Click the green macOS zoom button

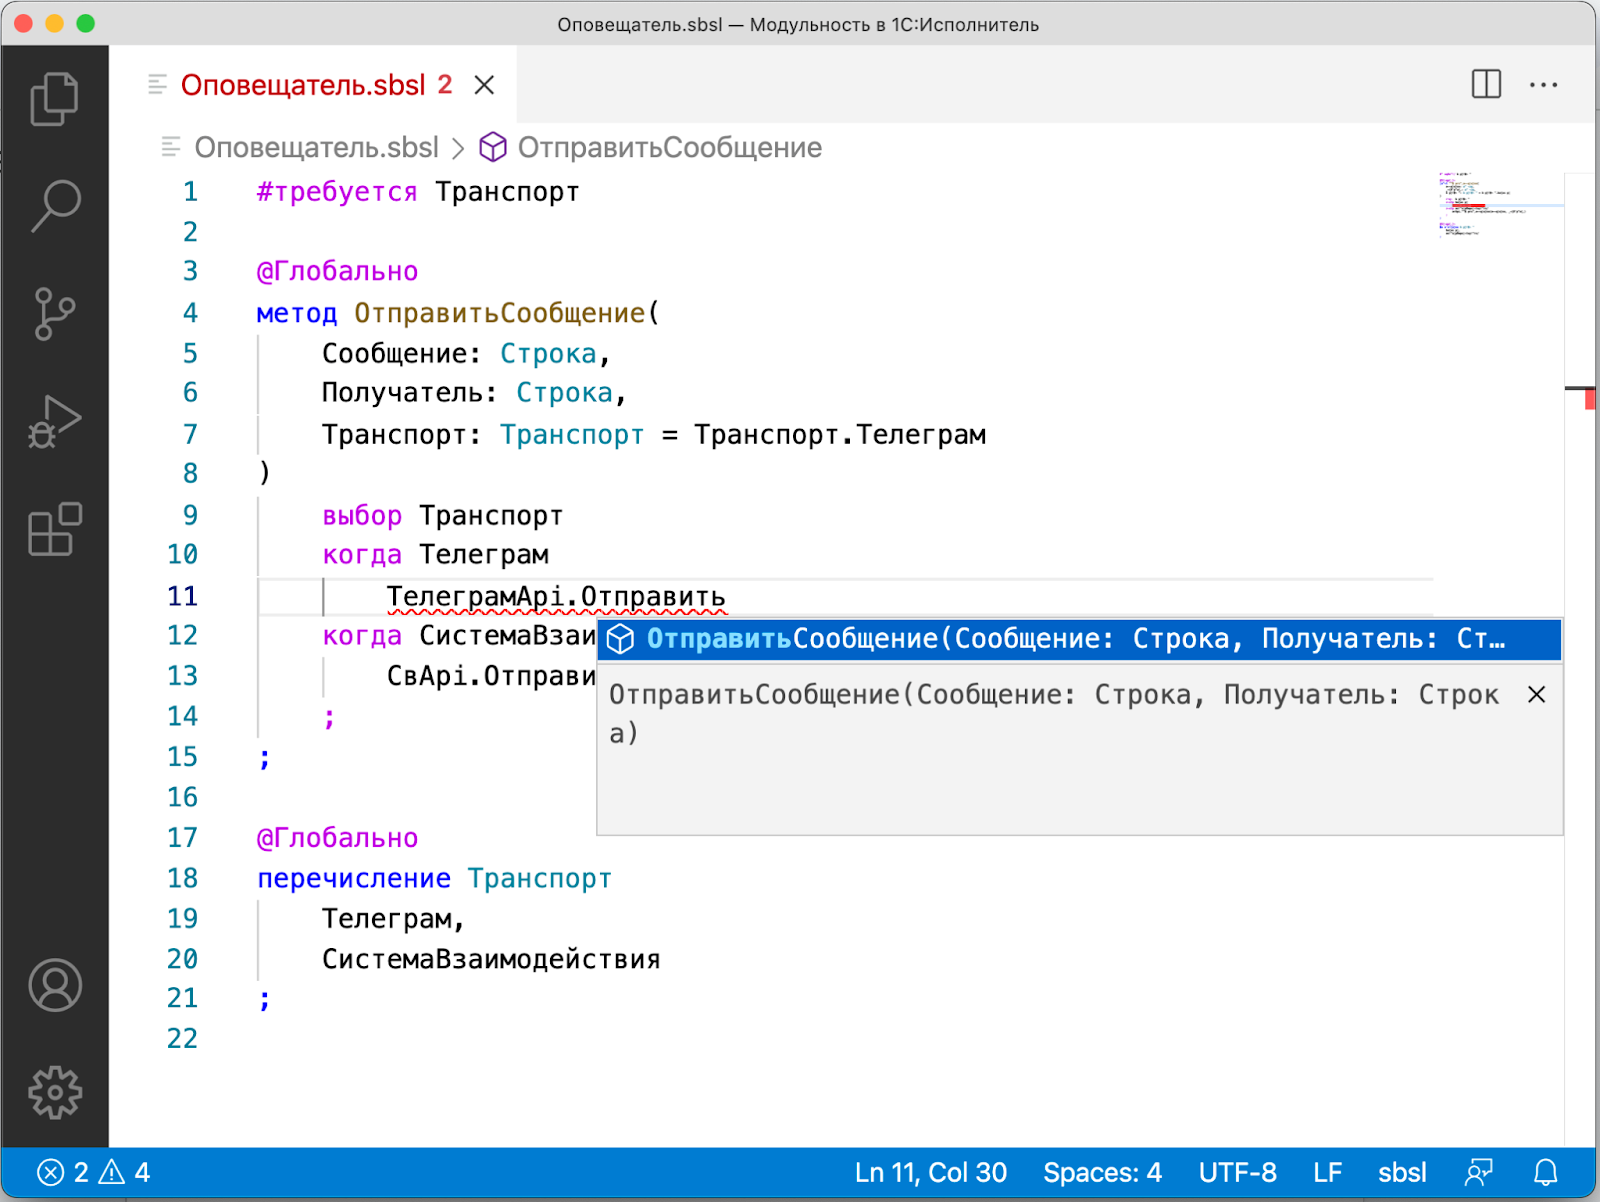tap(86, 23)
